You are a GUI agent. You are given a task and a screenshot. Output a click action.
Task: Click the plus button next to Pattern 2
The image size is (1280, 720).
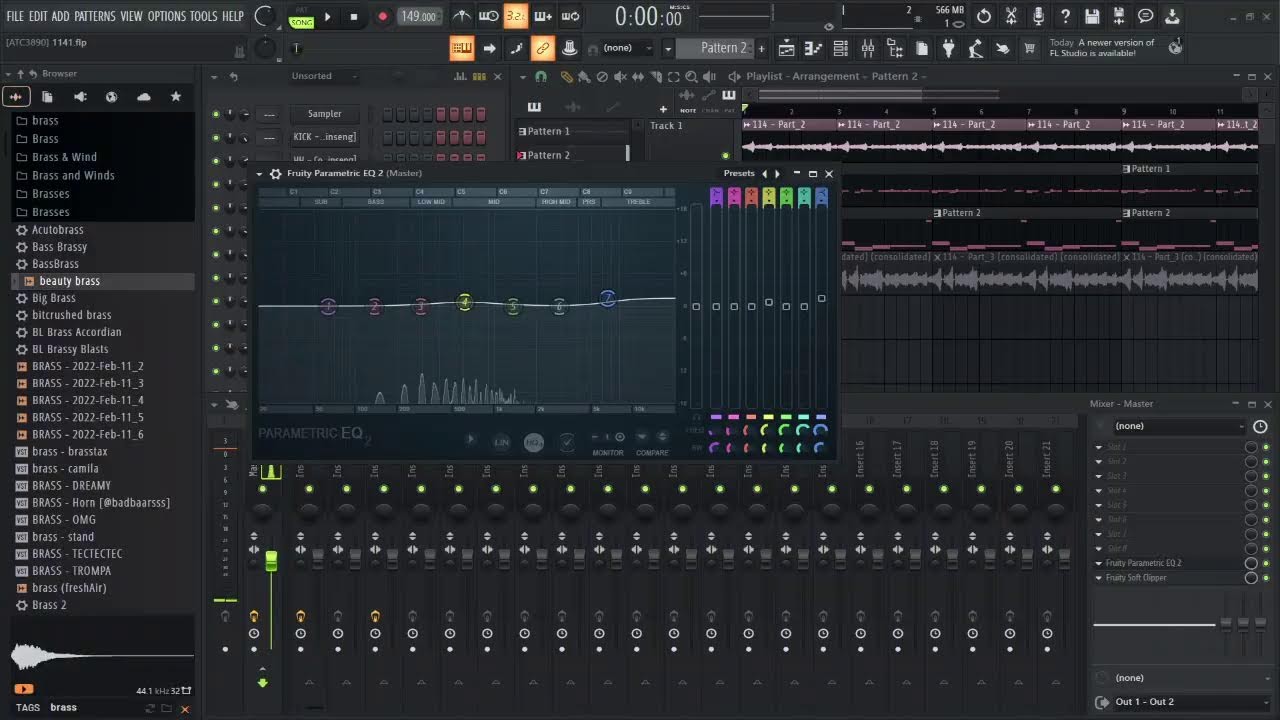tap(761, 48)
